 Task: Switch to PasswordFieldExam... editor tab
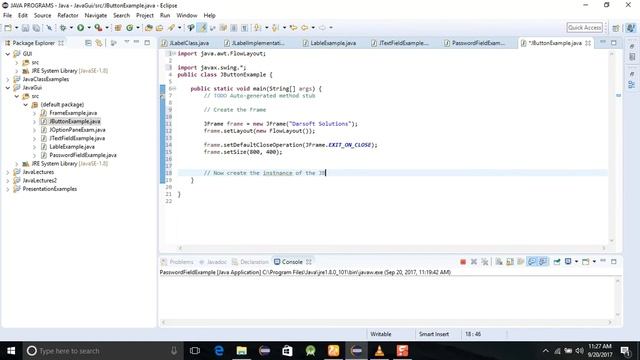pyautogui.click(x=478, y=43)
